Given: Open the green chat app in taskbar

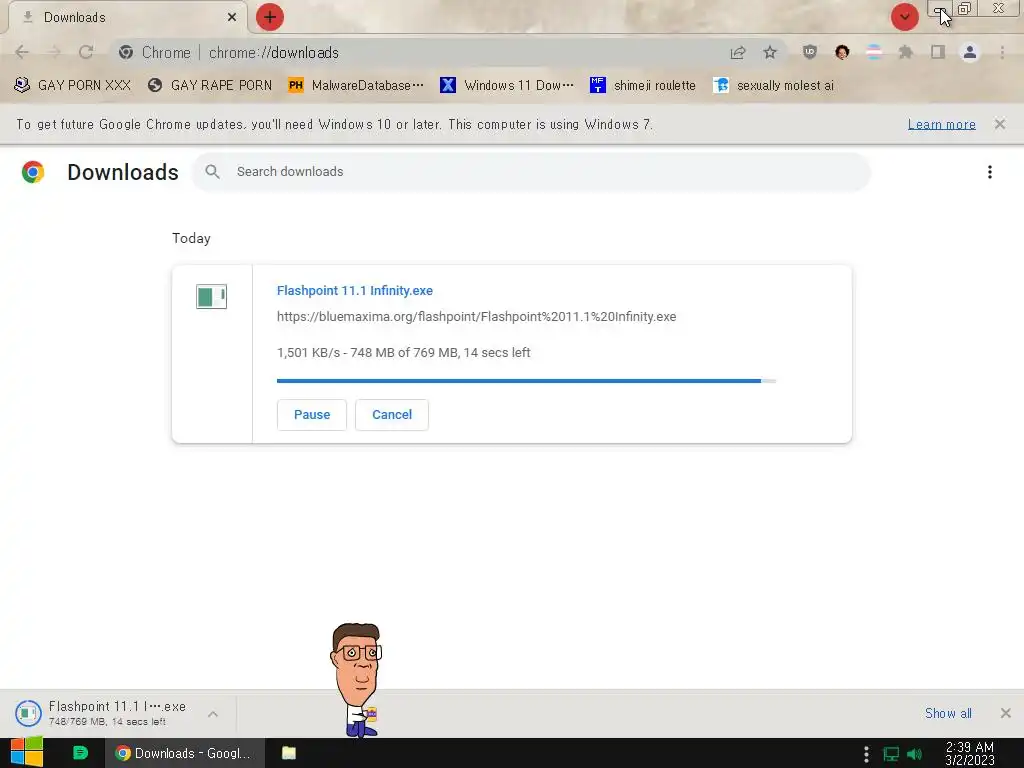Looking at the screenshot, I should click(80, 753).
